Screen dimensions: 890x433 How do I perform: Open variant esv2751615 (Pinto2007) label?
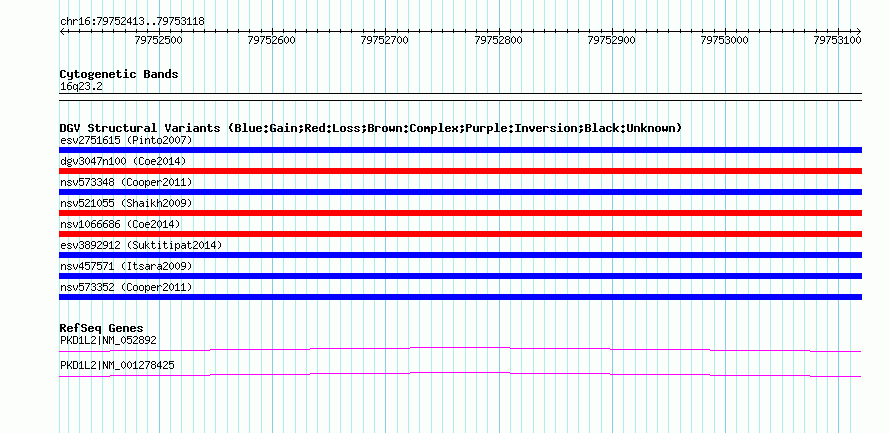point(126,140)
